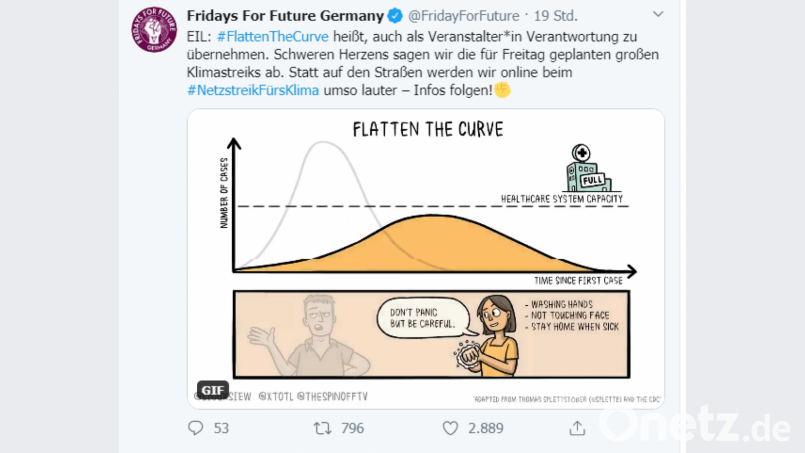The height and width of the screenshot is (453, 805).
Task: Click the reply count 53
Action: click(x=221, y=428)
